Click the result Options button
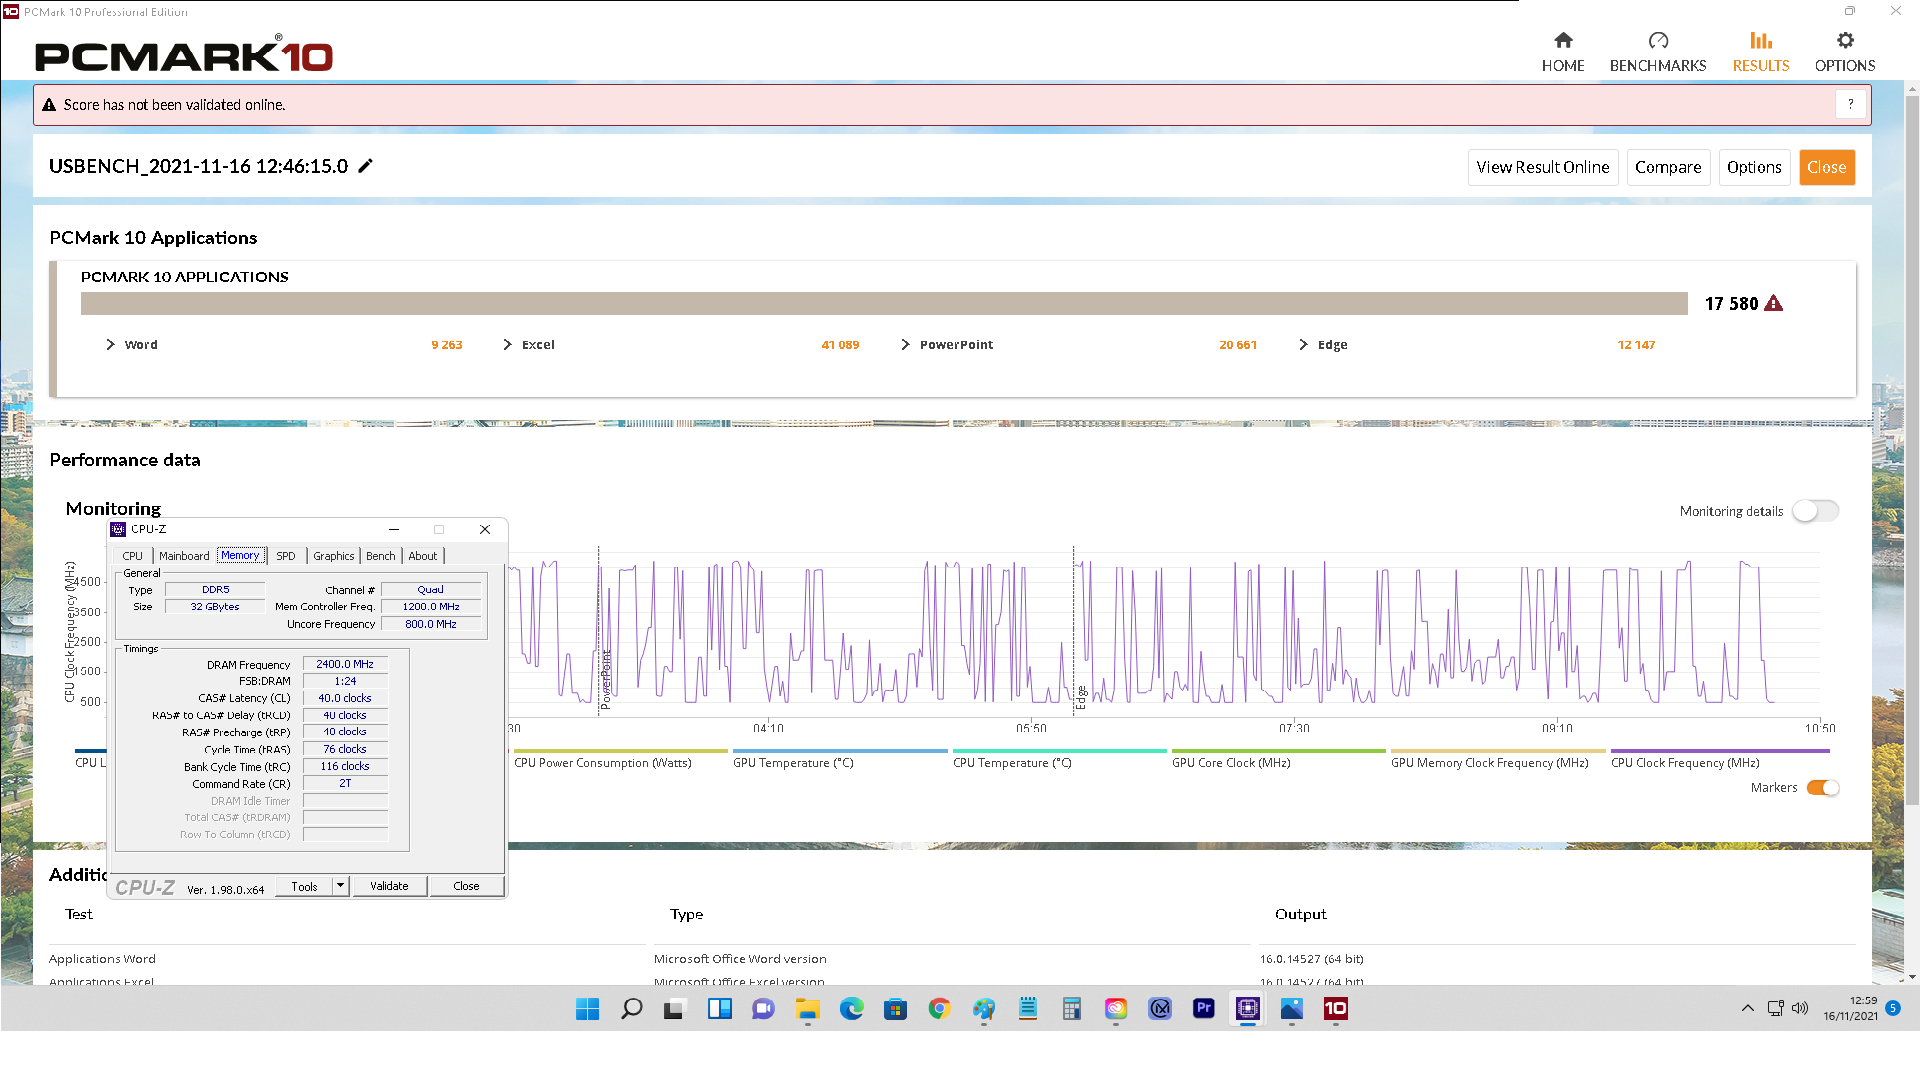1920x1080 pixels. (x=1754, y=167)
